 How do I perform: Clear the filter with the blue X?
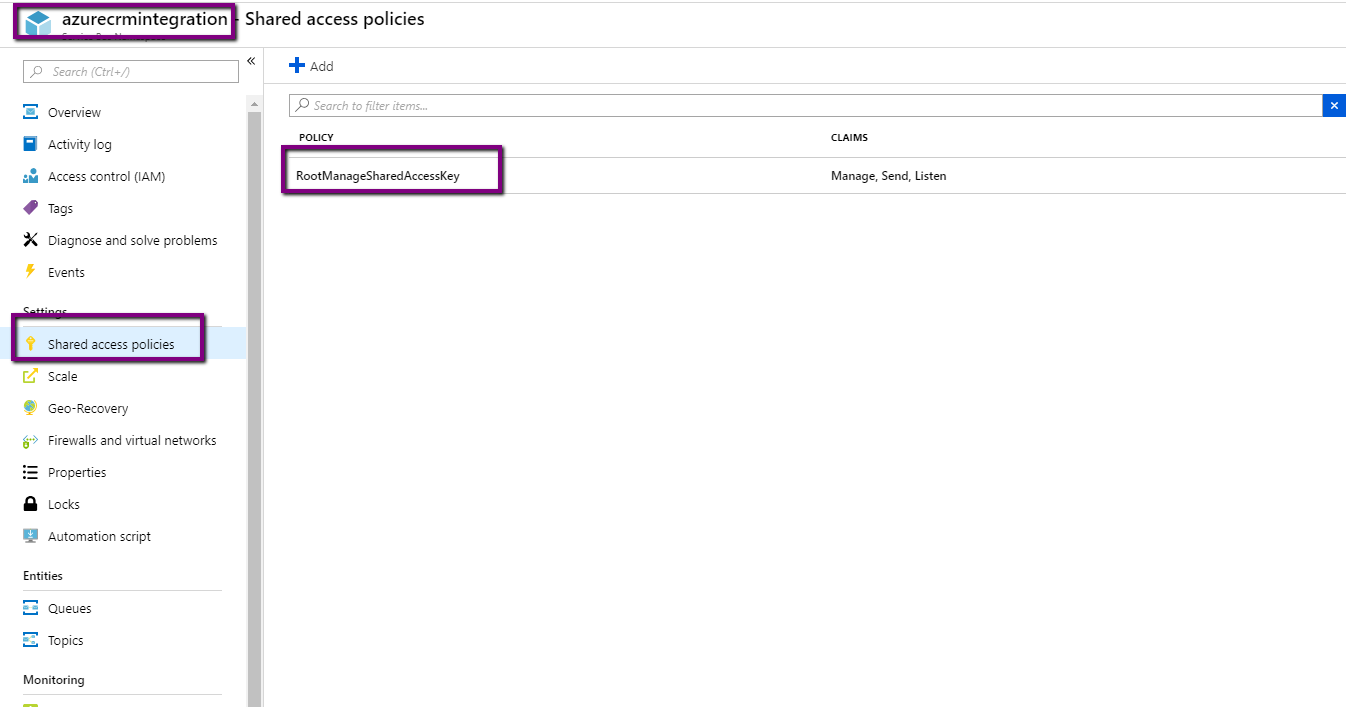[x=1334, y=105]
